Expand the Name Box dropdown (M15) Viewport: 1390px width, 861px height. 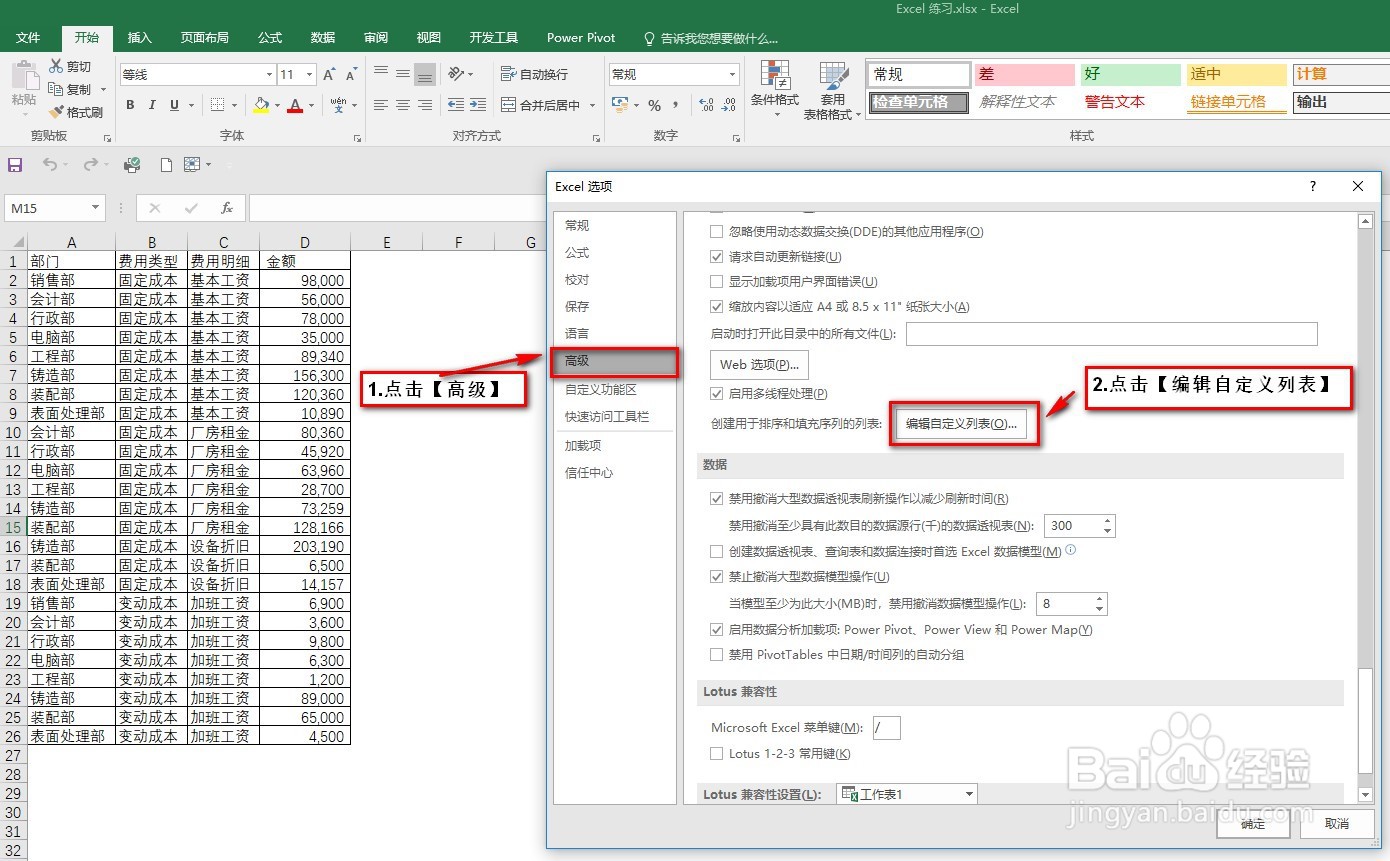pos(96,208)
